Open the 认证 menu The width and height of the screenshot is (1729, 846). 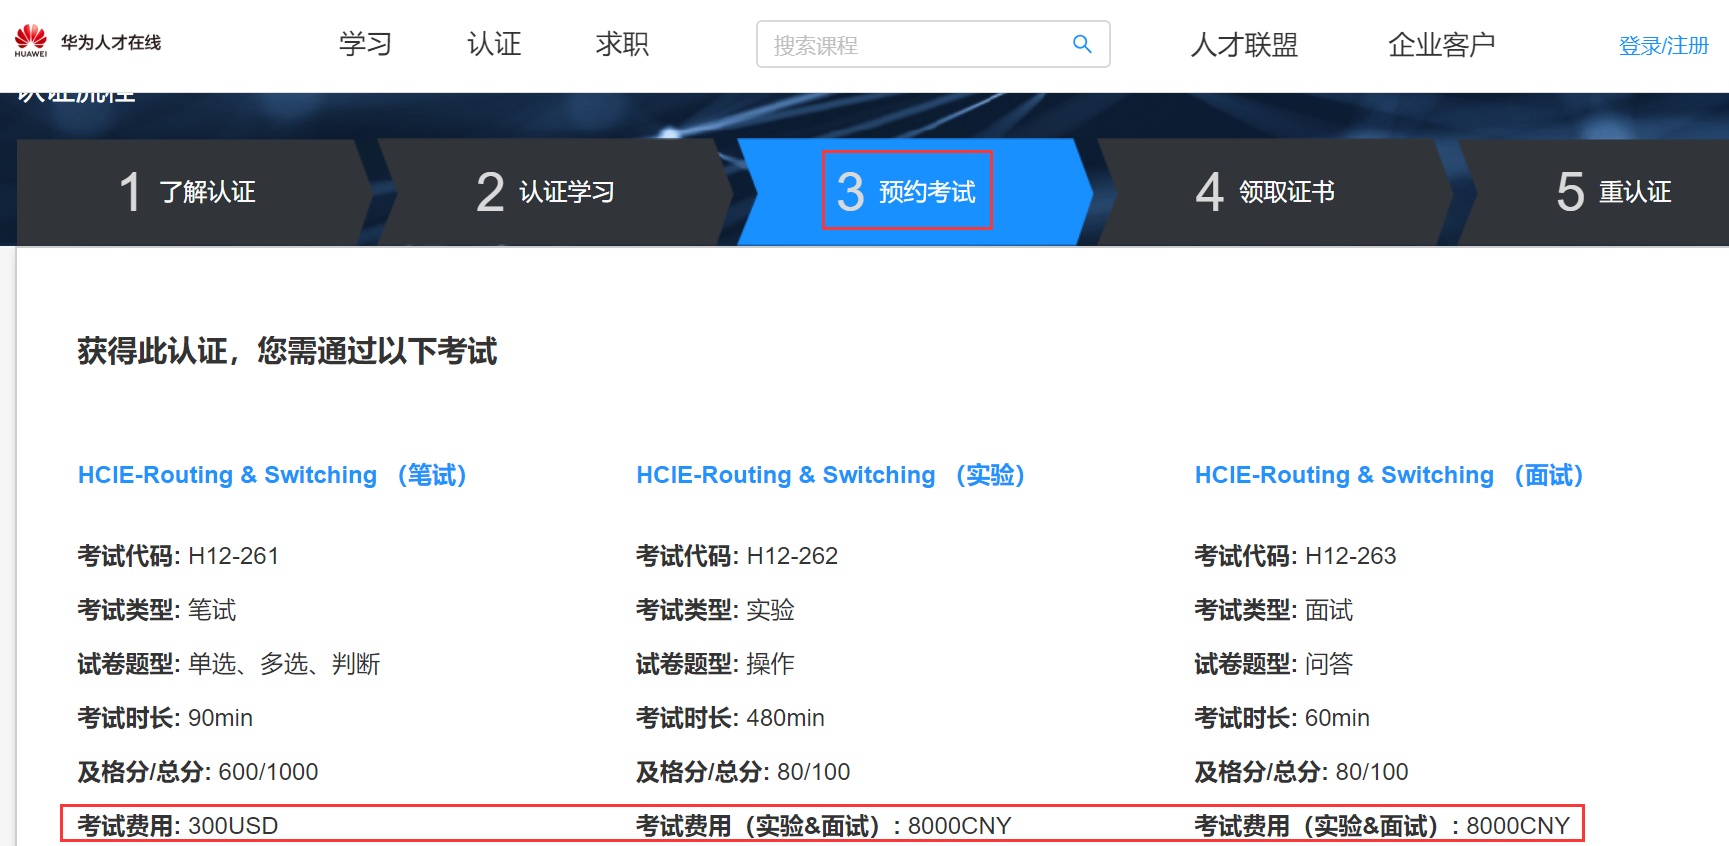click(x=494, y=44)
